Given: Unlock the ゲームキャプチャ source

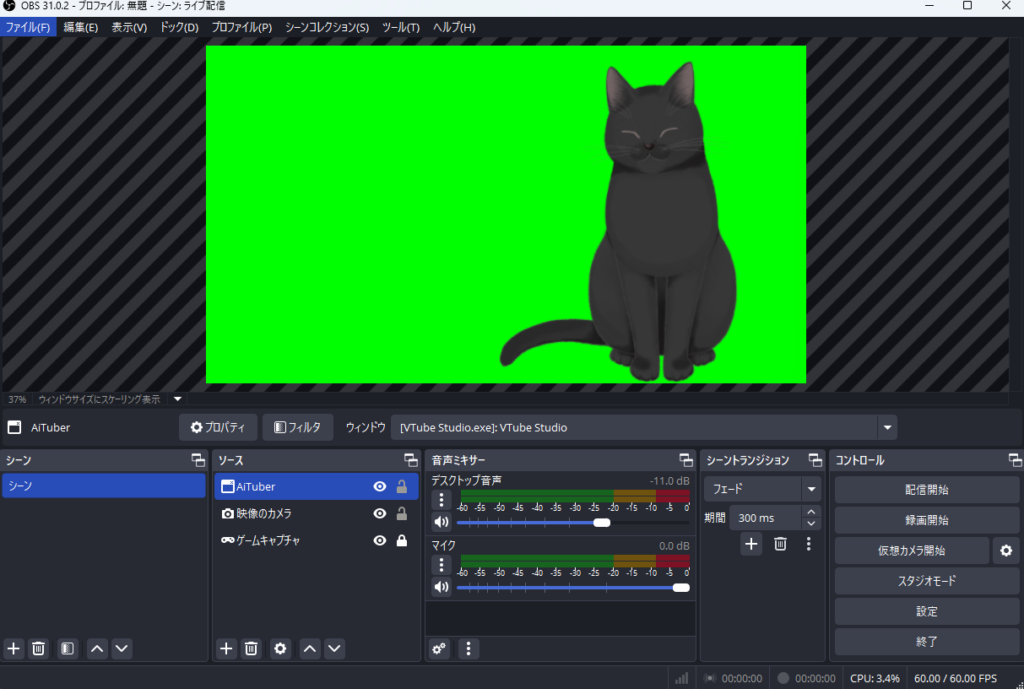Looking at the screenshot, I should pos(402,541).
